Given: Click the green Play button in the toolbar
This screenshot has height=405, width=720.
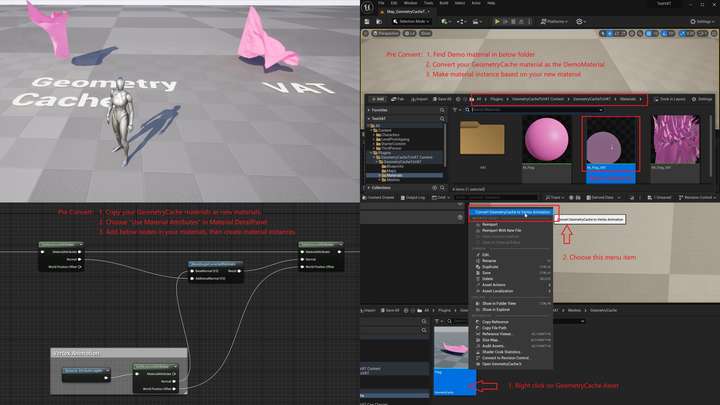Looking at the screenshot, I should pos(497,22).
